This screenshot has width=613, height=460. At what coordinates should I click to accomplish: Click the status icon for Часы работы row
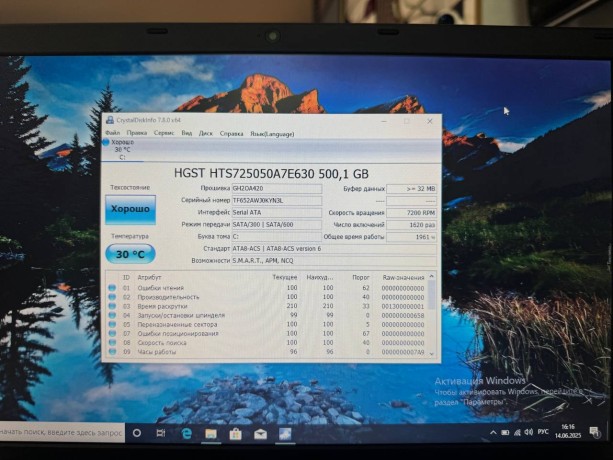[112, 352]
